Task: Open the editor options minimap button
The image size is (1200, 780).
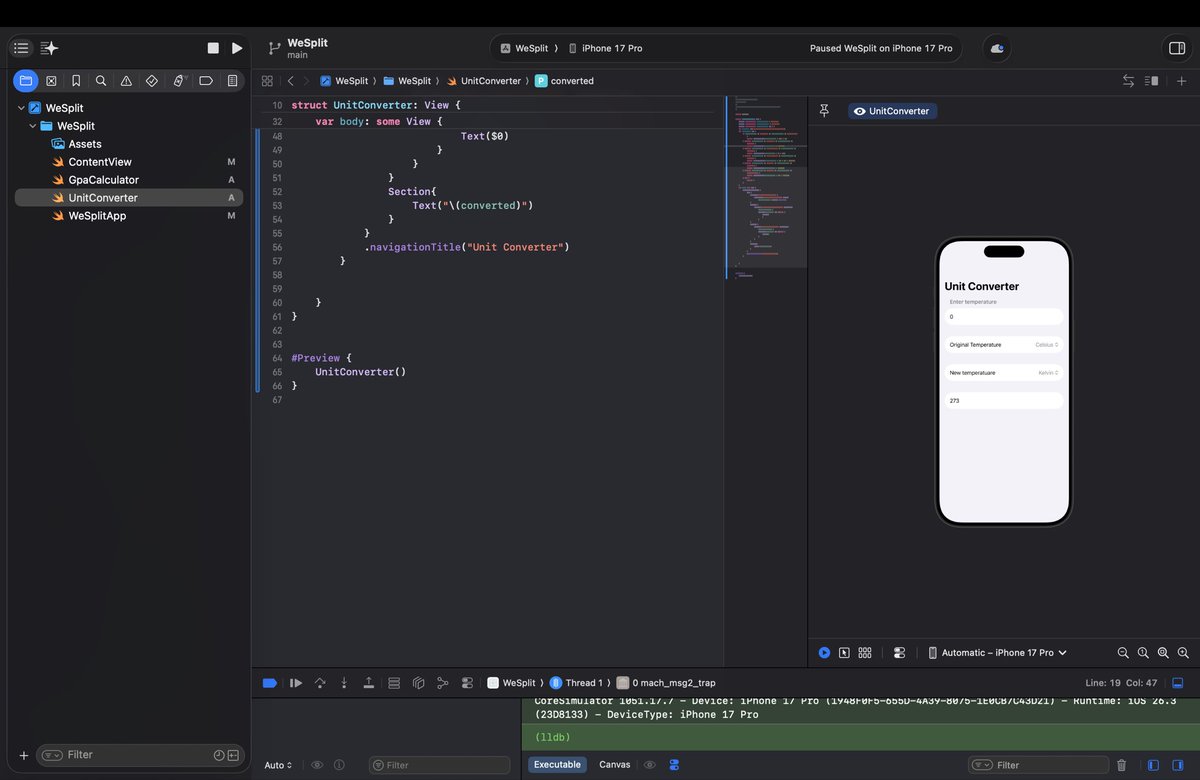Action: point(1152,81)
